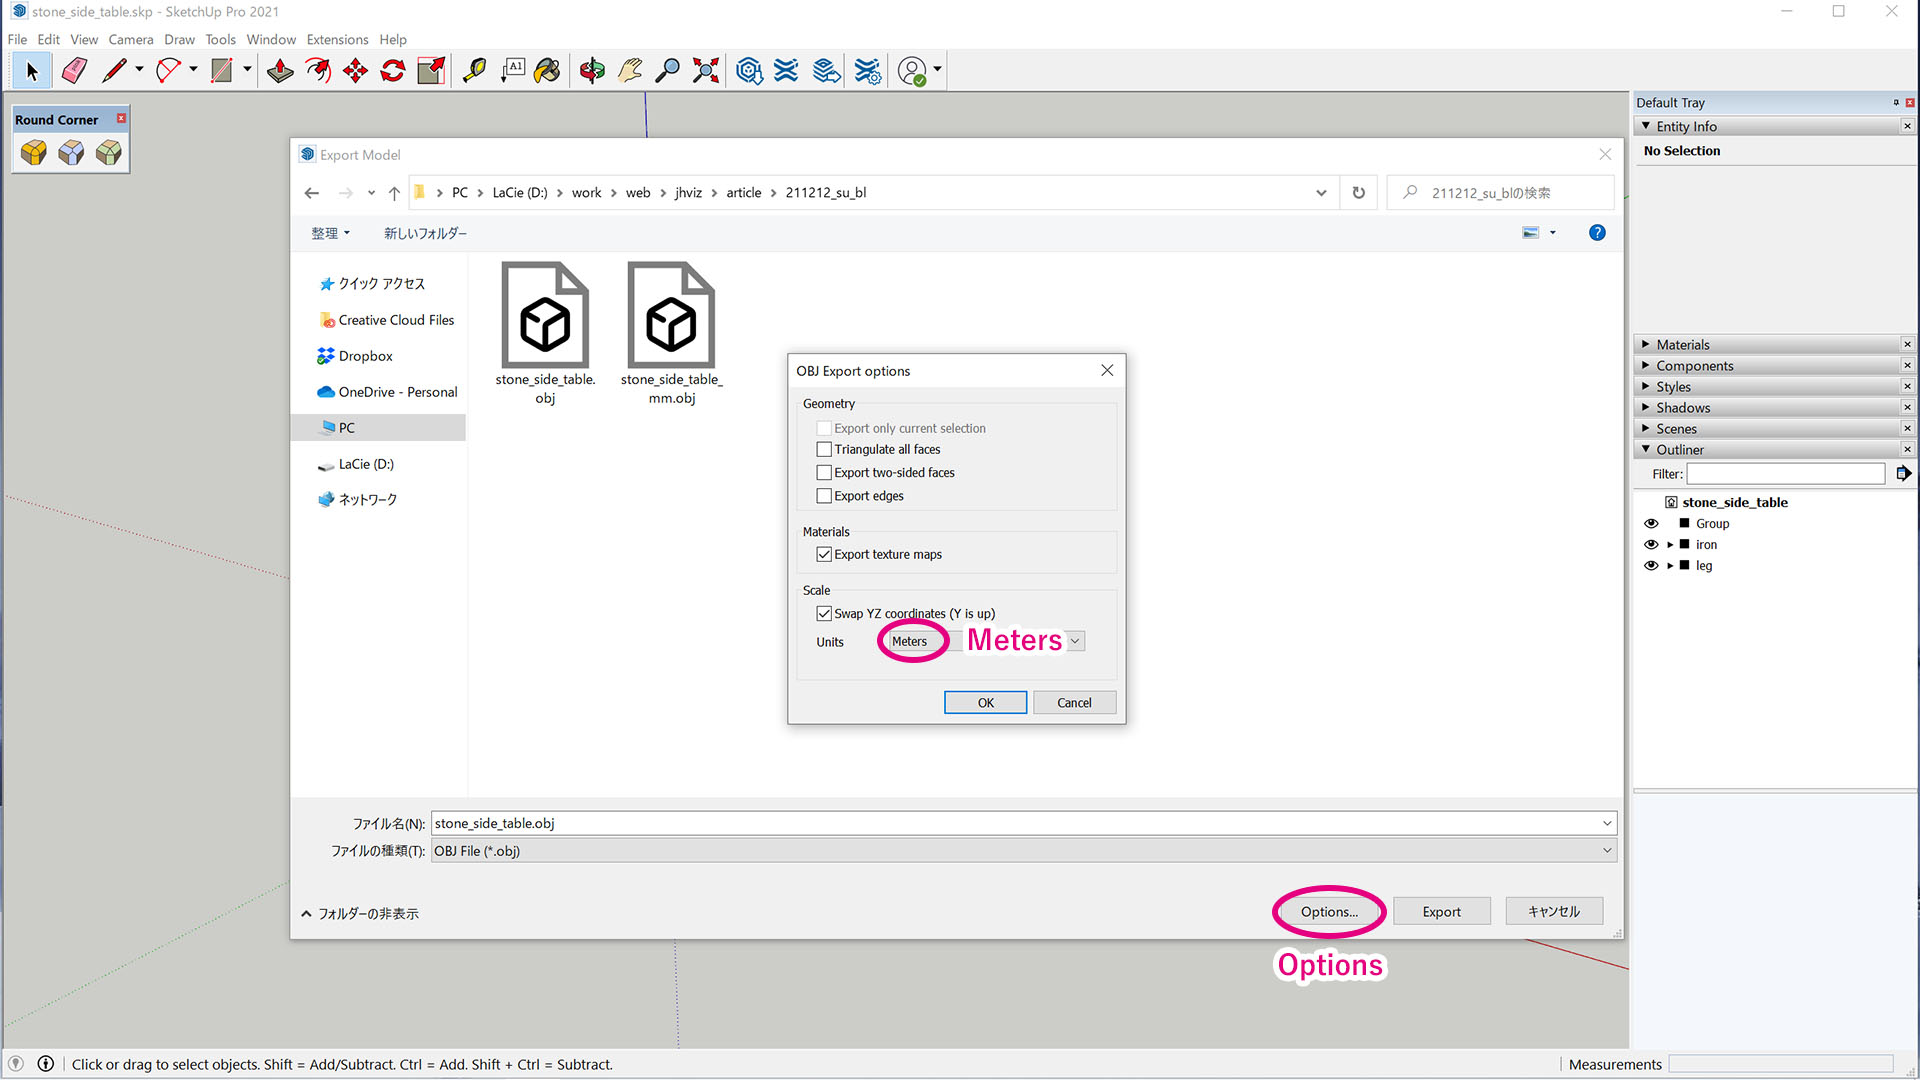Viewport: 1920px width, 1080px height.
Task: Click the Zoom Extents tool
Action: pyautogui.click(x=706, y=71)
